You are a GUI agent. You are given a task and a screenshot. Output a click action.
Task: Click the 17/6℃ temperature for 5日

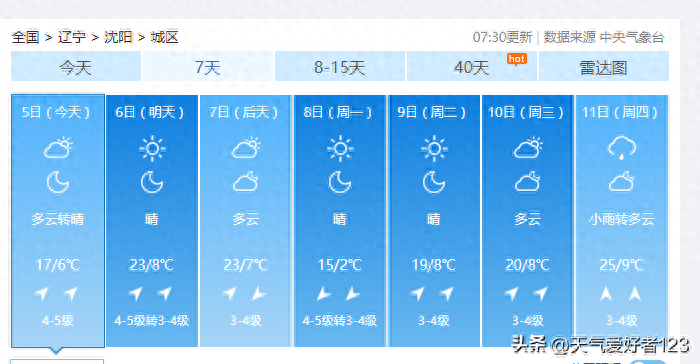click(x=58, y=265)
